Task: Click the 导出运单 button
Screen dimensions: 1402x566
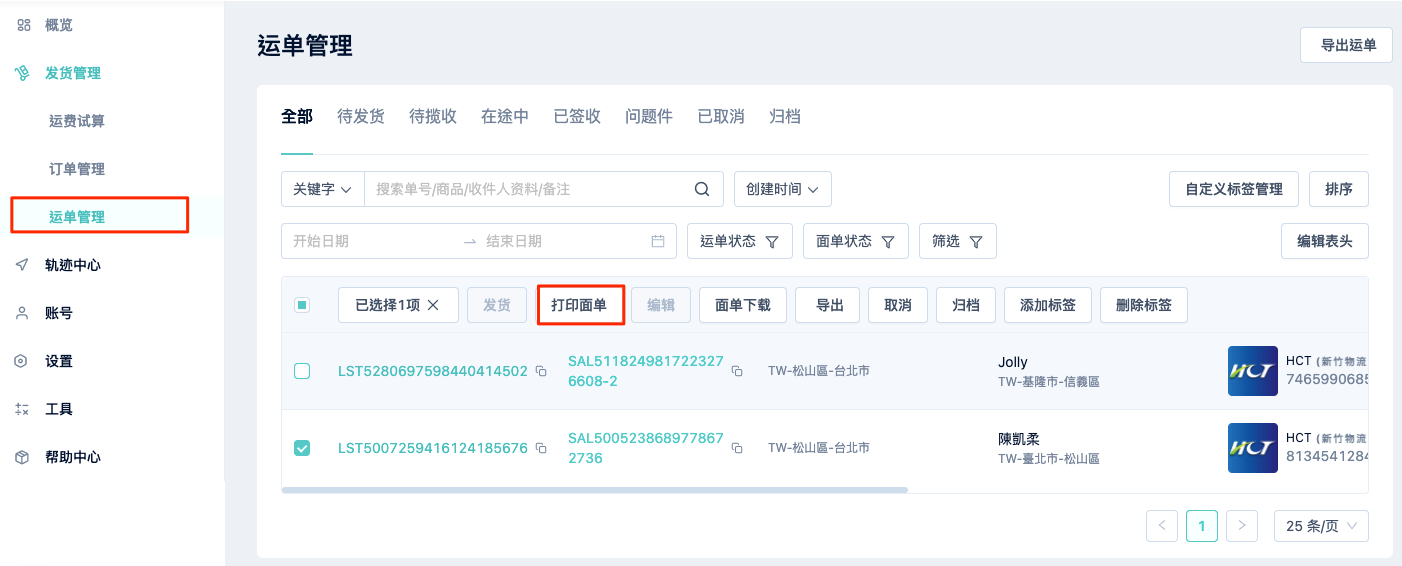Action: click(x=1346, y=45)
